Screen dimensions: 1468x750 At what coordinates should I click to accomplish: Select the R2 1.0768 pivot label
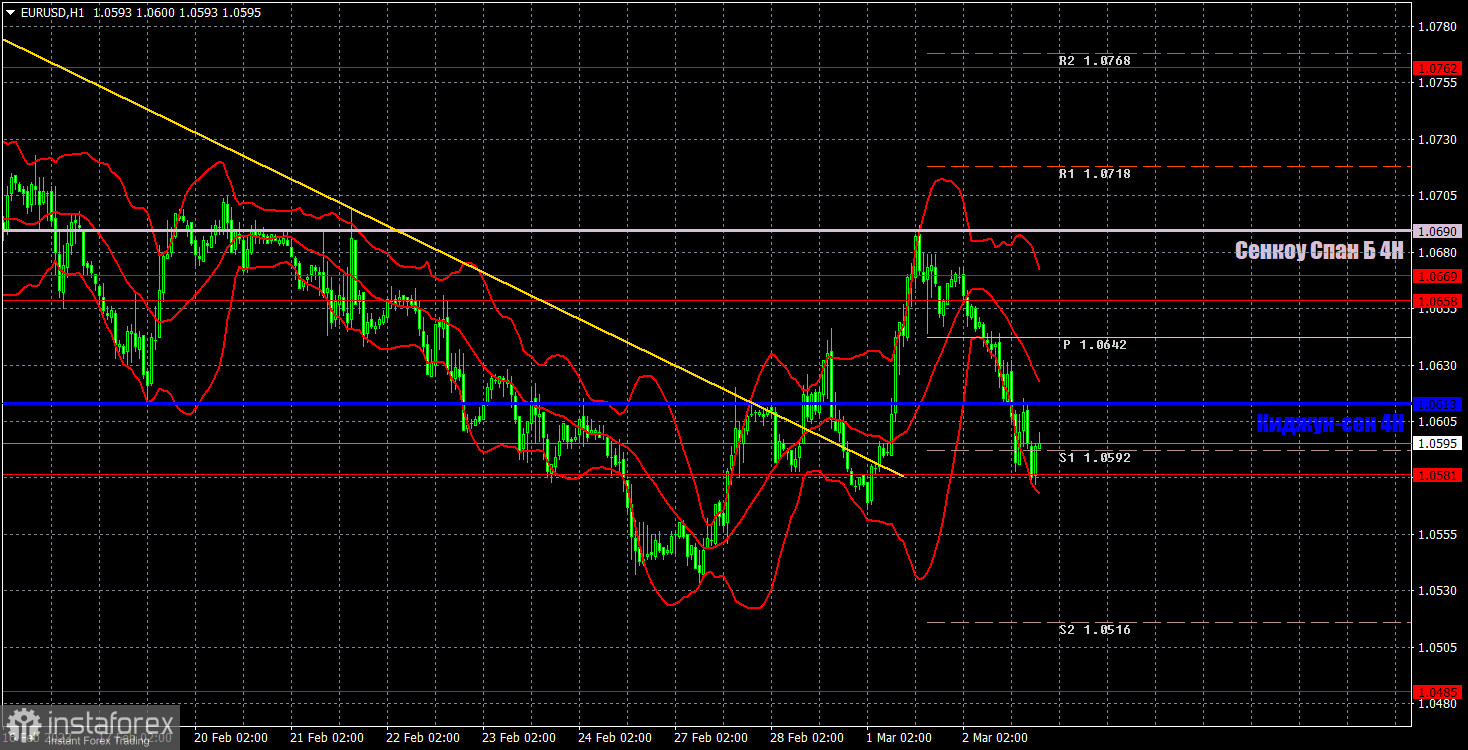pyautogui.click(x=1096, y=61)
